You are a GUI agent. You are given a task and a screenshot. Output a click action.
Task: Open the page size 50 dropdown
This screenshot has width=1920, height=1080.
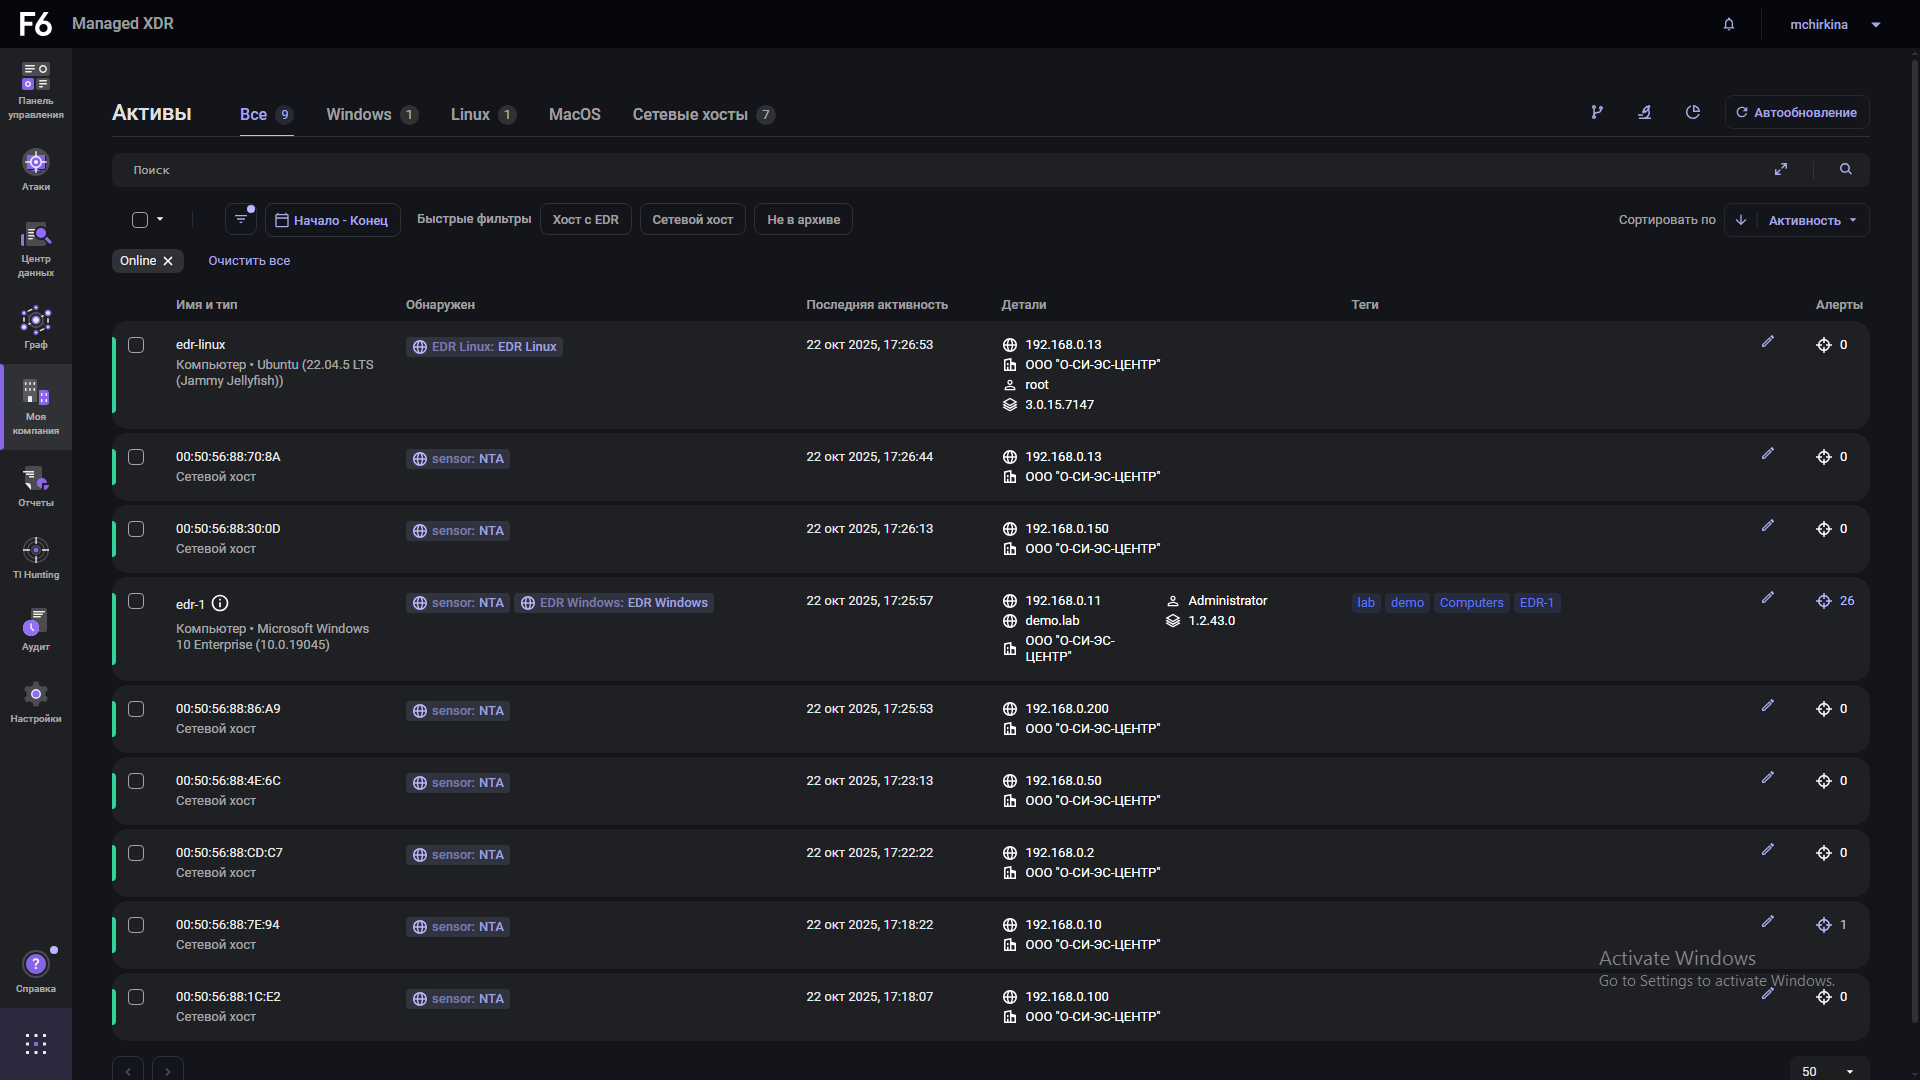(1828, 1071)
